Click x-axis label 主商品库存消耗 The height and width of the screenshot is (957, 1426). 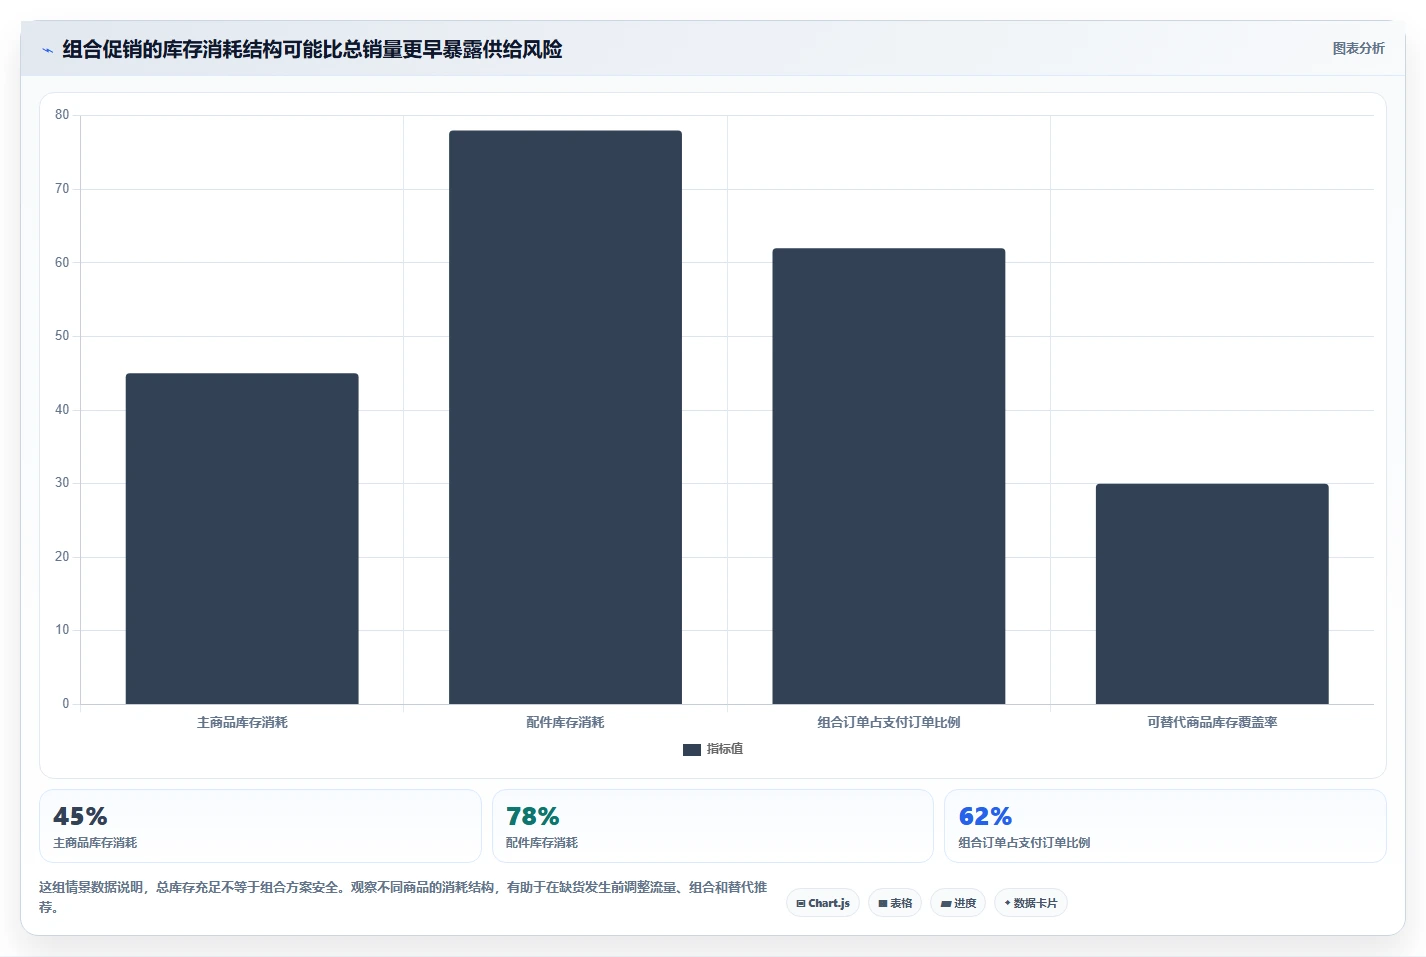pyautogui.click(x=242, y=722)
